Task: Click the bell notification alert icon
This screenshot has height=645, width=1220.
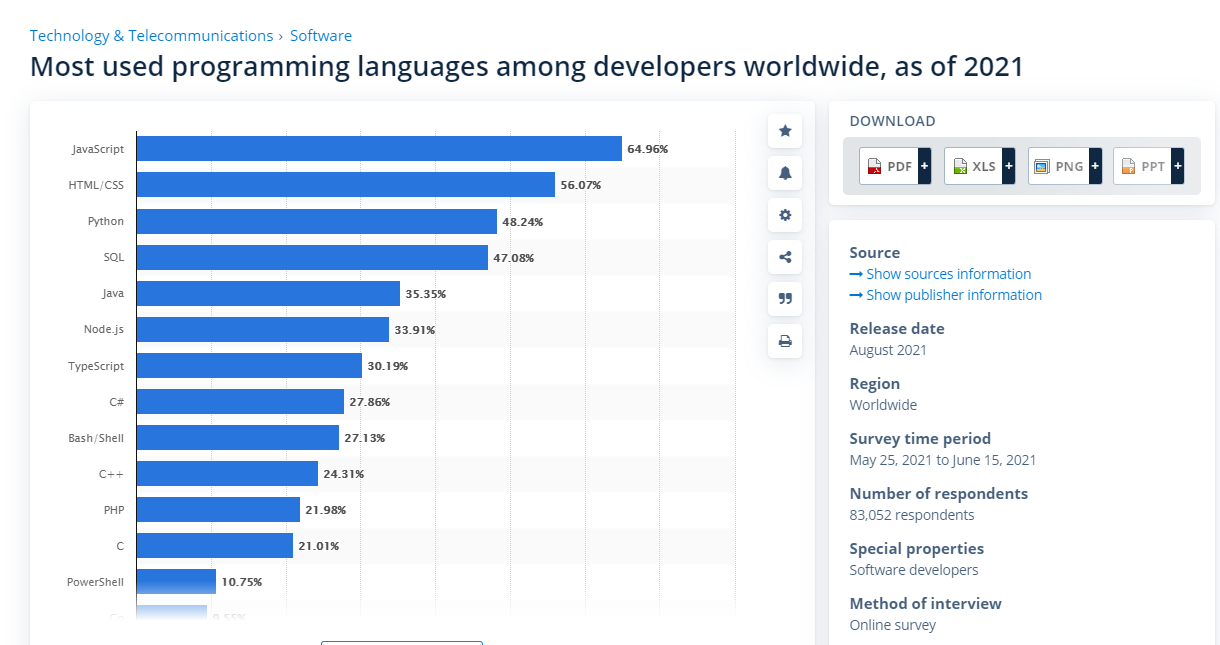Action: tap(785, 173)
